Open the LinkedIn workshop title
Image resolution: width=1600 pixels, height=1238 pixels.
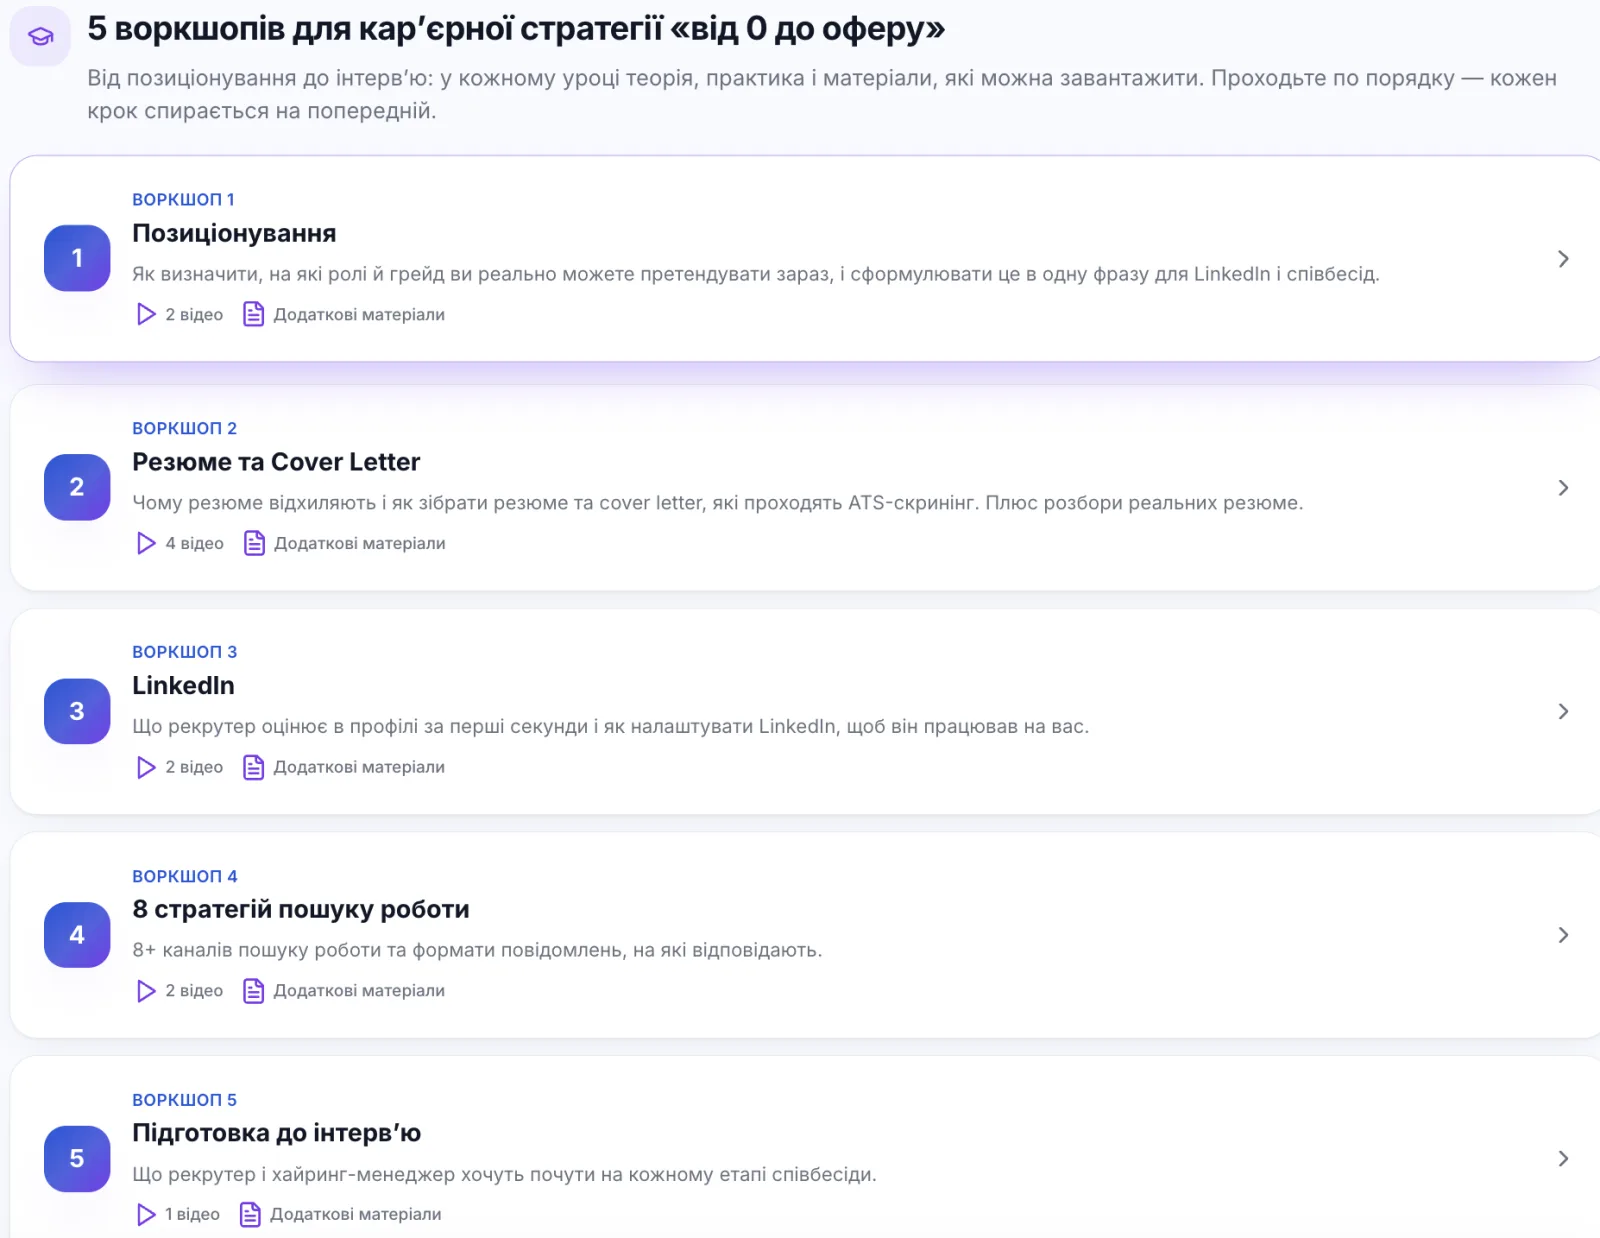(x=183, y=685)
